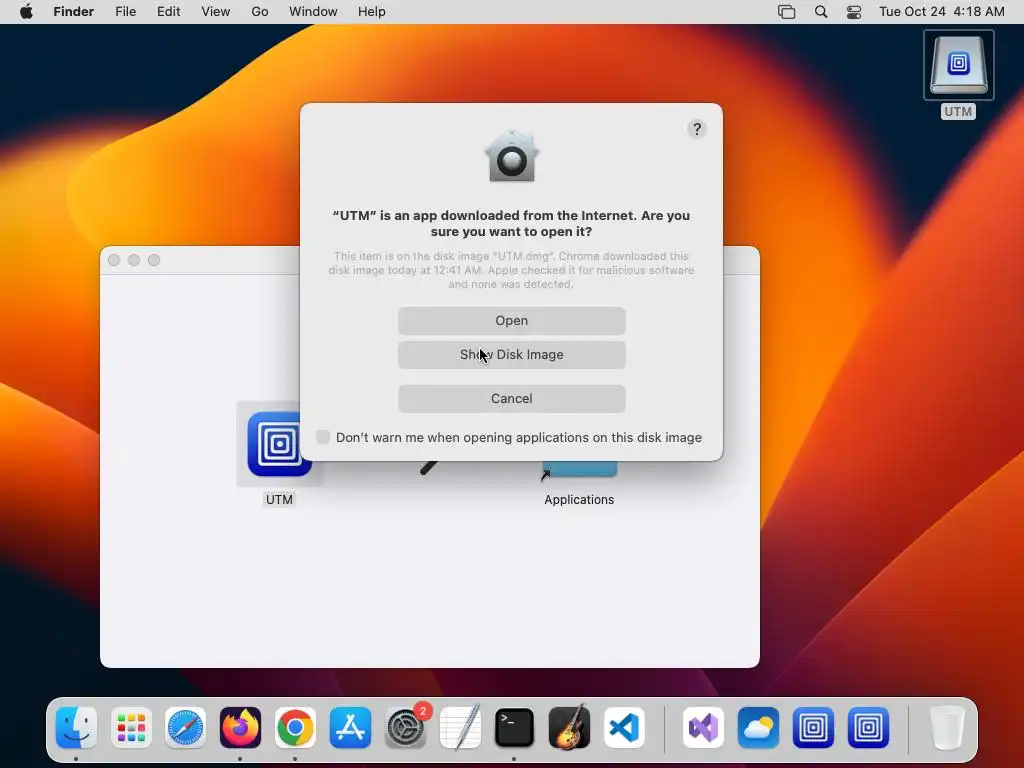Open the last UTM icon beside Trash
Screen dimensions: 1024x768
[868, 728]
